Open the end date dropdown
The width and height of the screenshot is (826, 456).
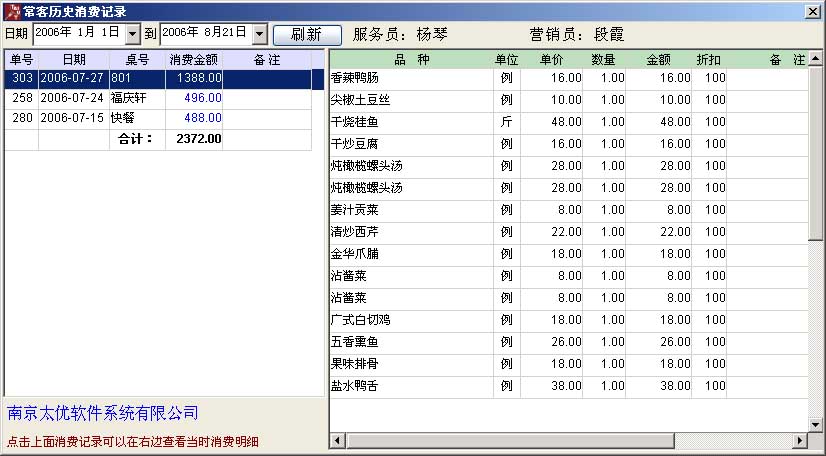point(260,34)
